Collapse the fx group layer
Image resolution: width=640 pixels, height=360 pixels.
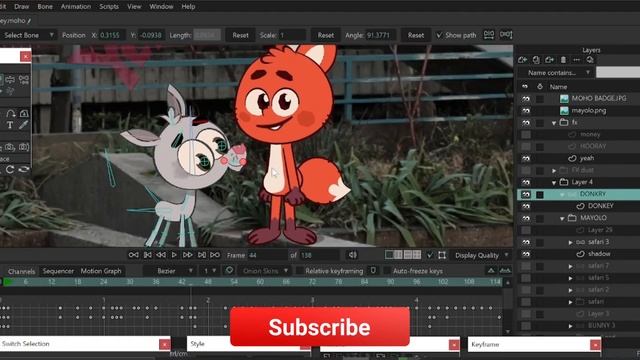click(554, 123)
